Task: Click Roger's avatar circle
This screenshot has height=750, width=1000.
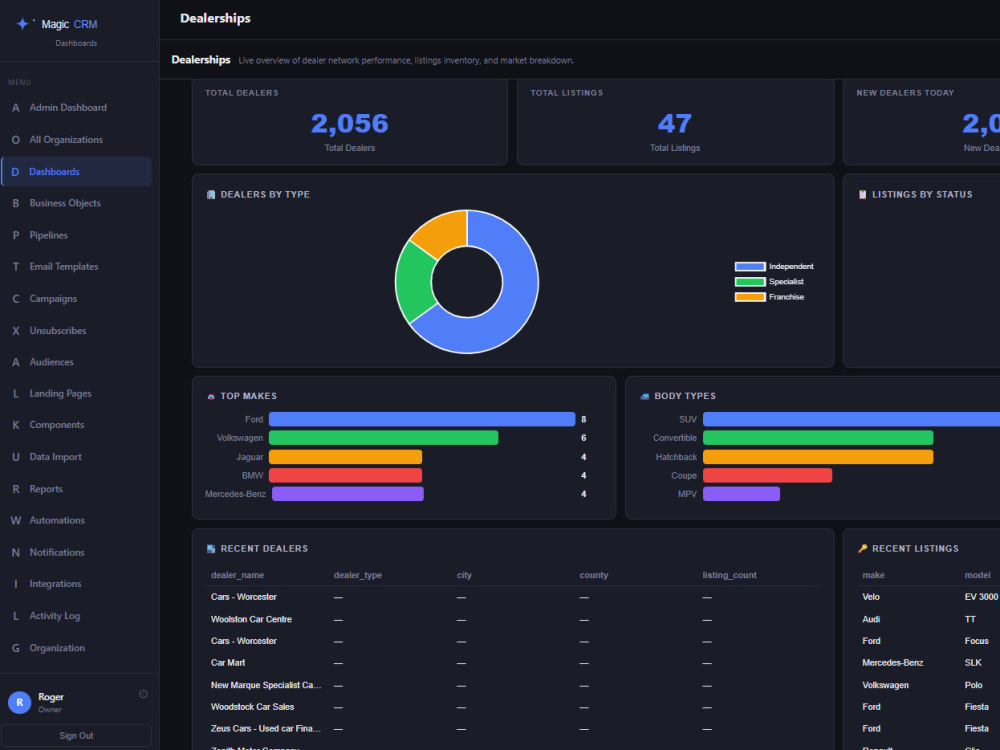Action: pos(20,702)
